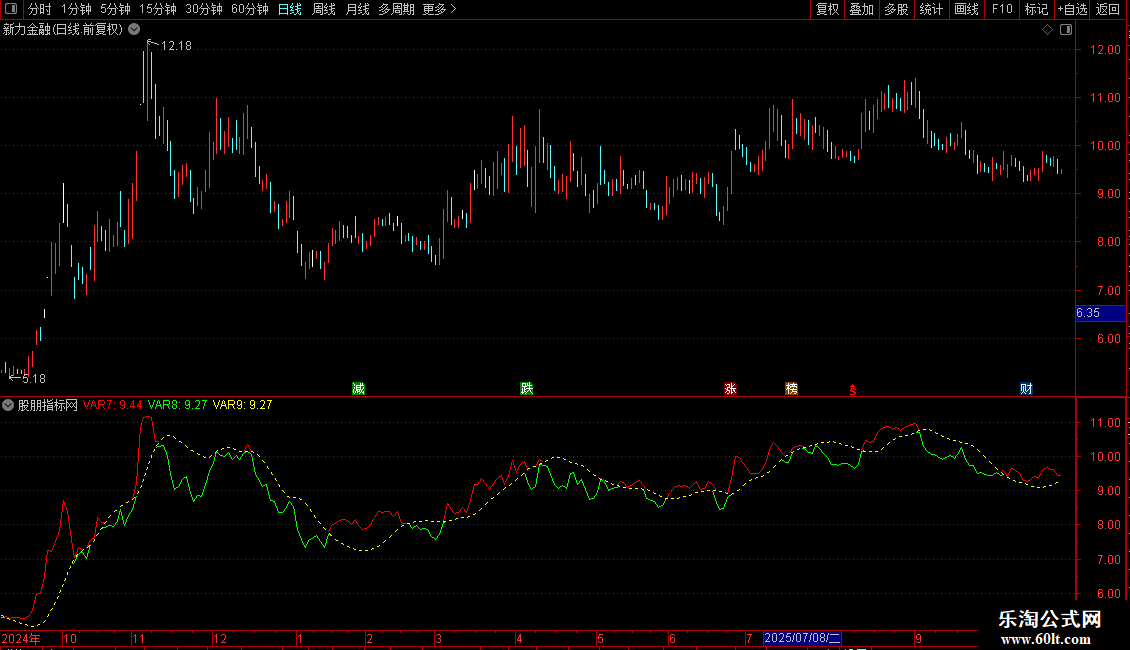
Task: Click the red 涨 event marker
Action: click(730, 388)
